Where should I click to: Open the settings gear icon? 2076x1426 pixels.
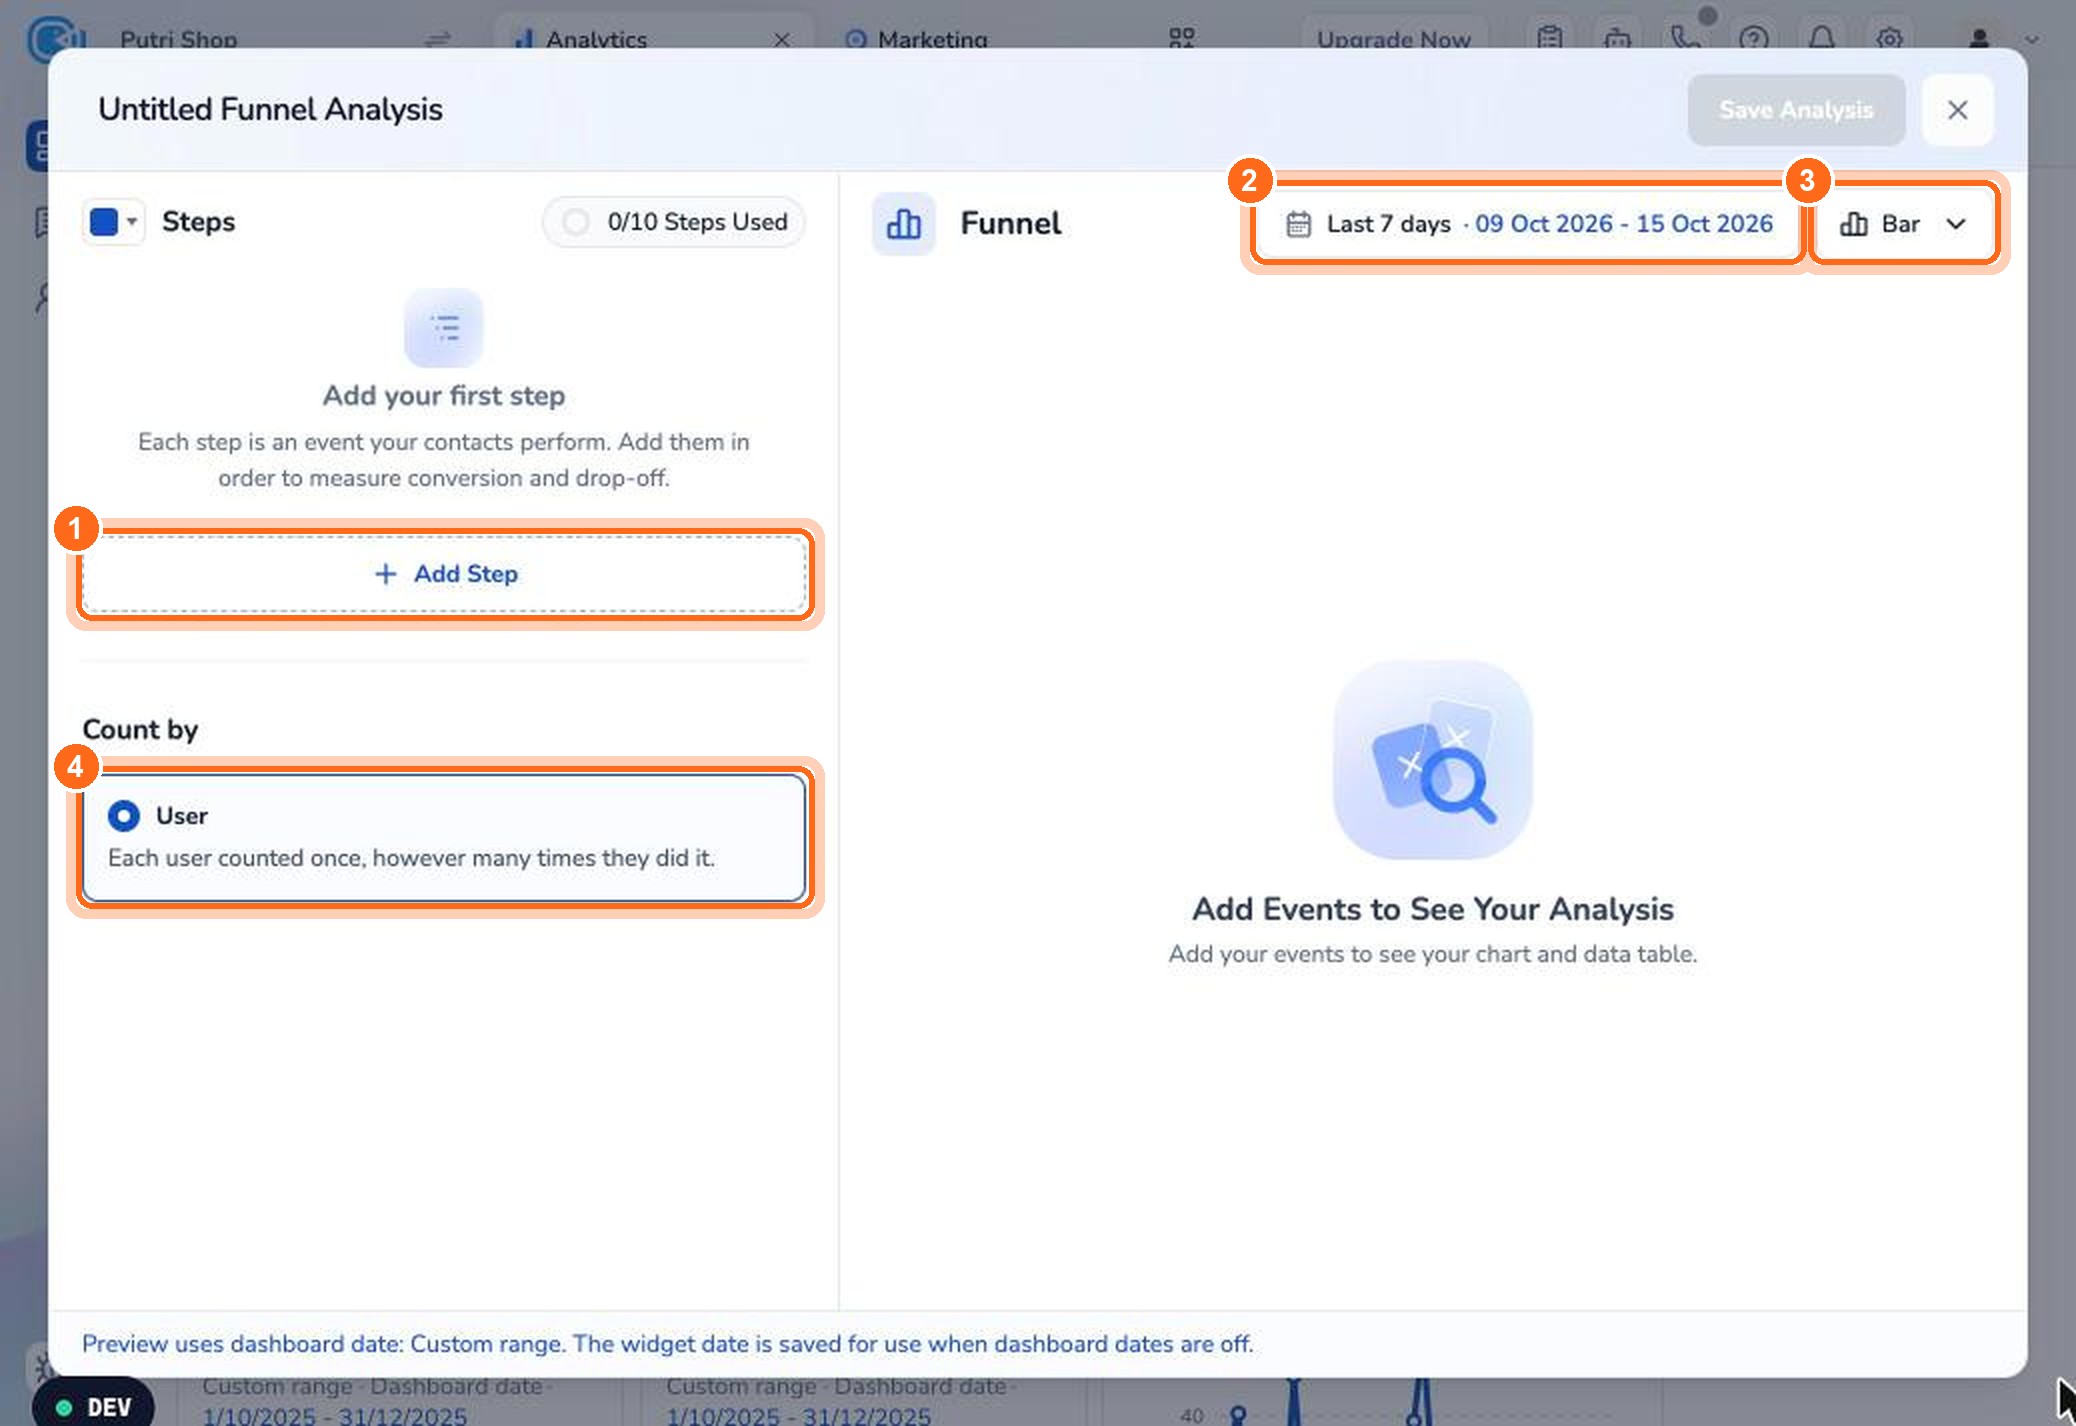point(1889,40)
